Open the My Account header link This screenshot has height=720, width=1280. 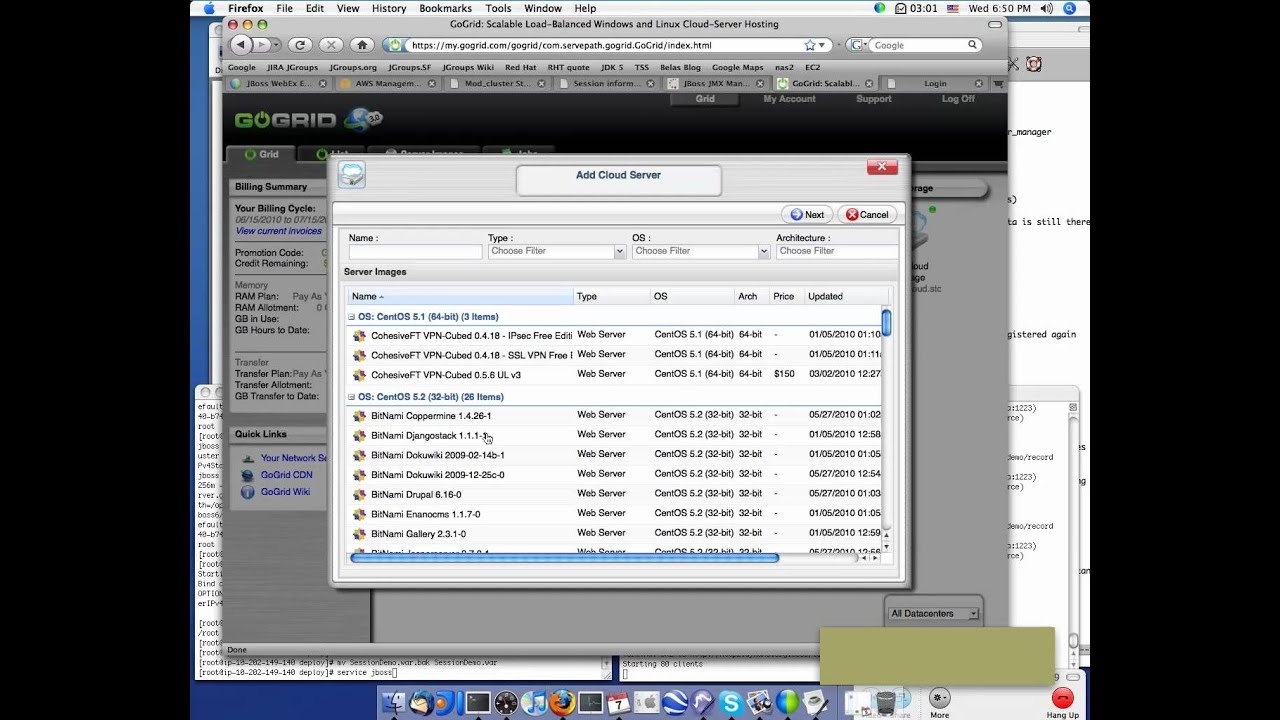[x=789, y=99]
